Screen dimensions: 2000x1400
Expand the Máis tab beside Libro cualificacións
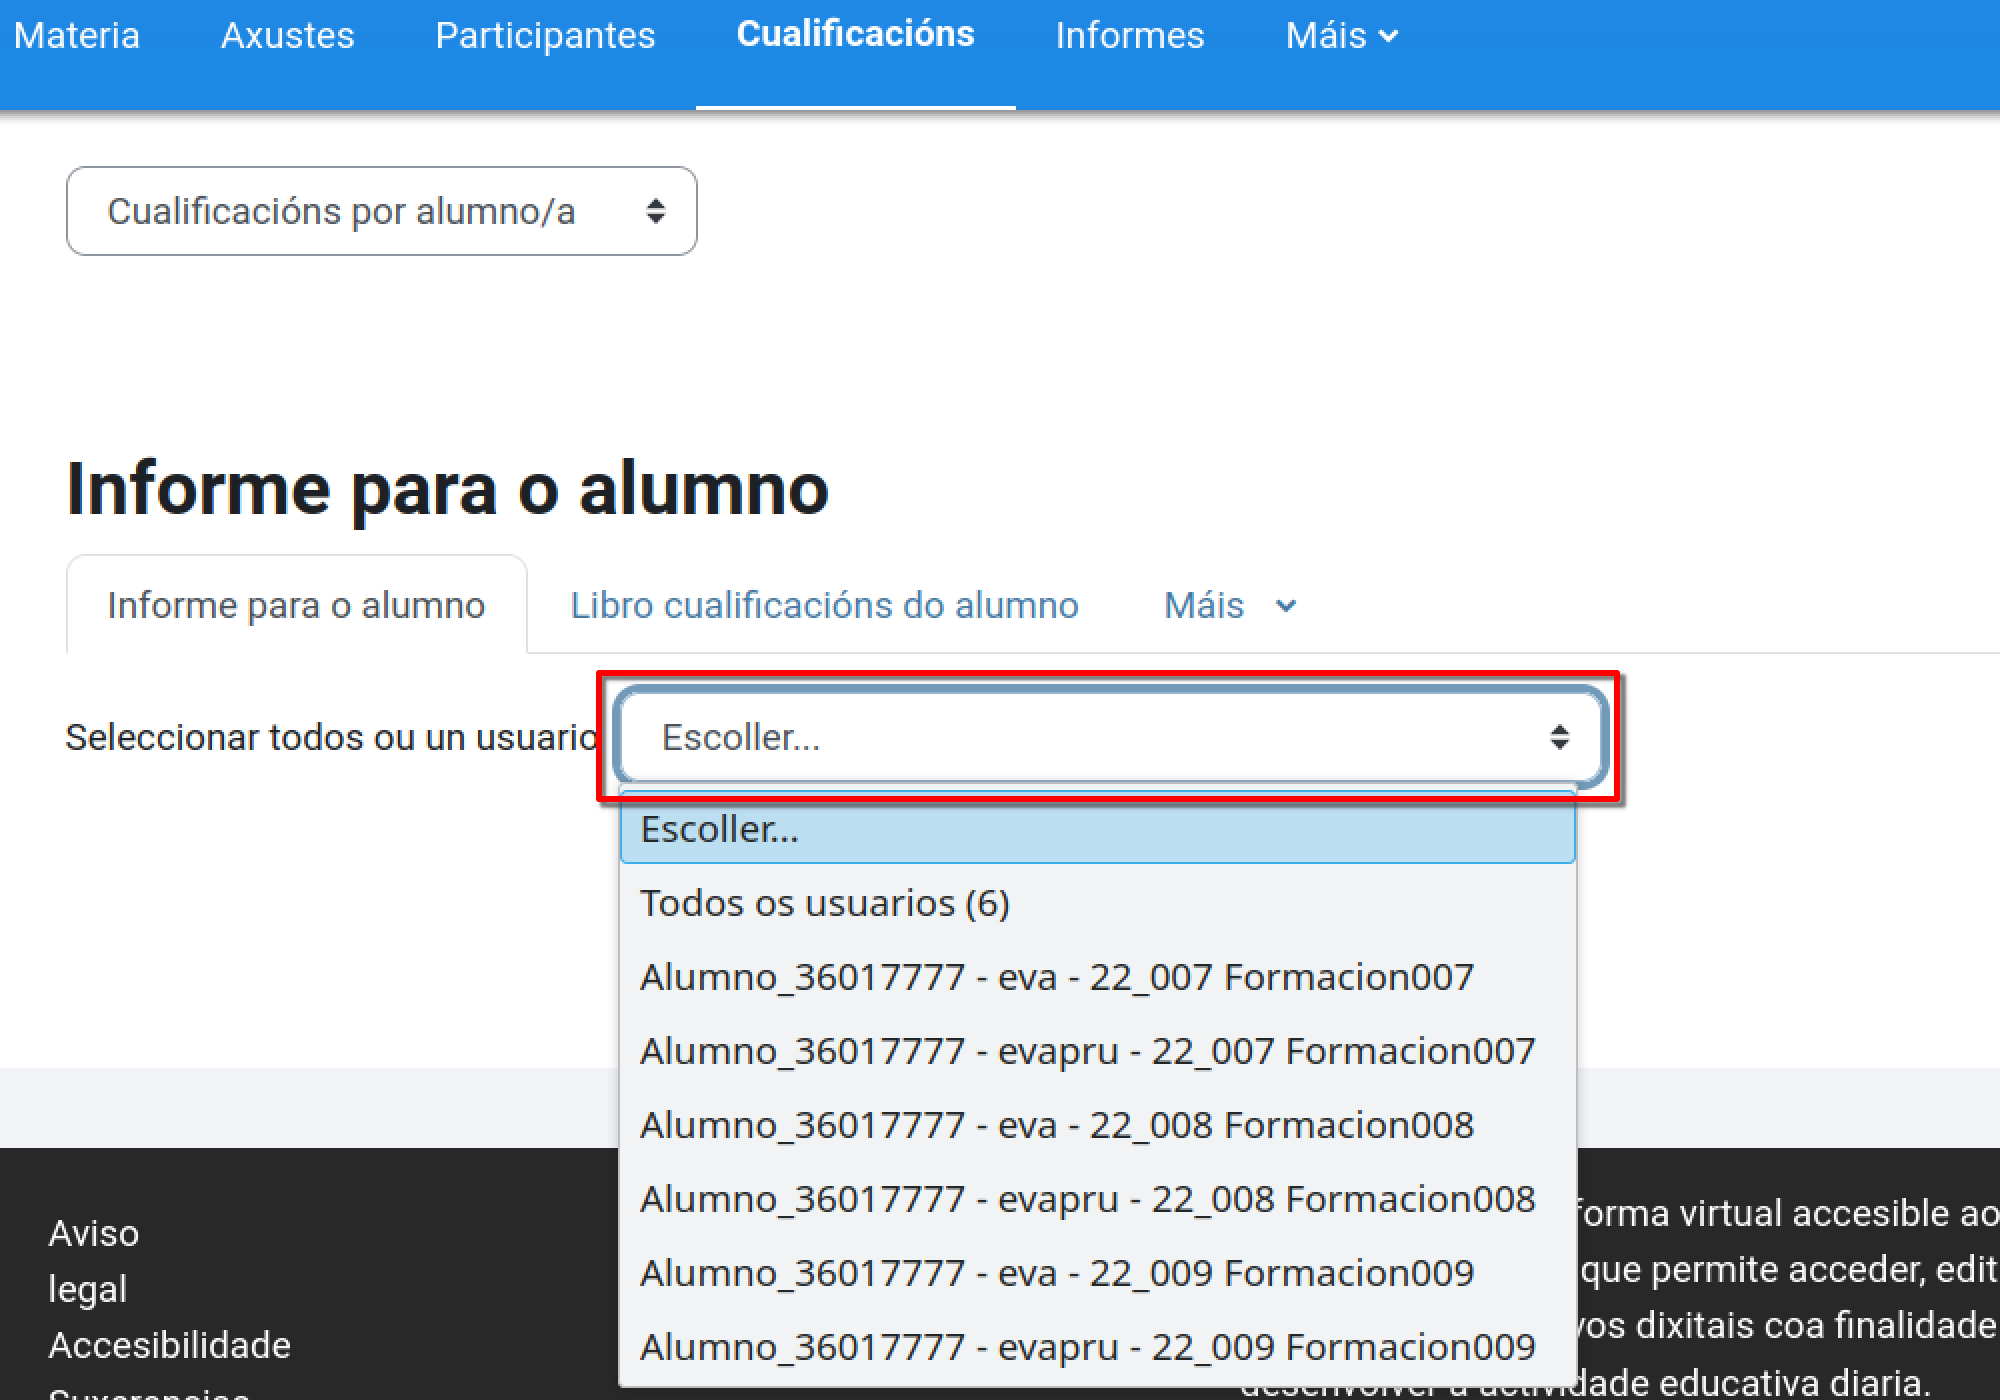click(1228, 605)
